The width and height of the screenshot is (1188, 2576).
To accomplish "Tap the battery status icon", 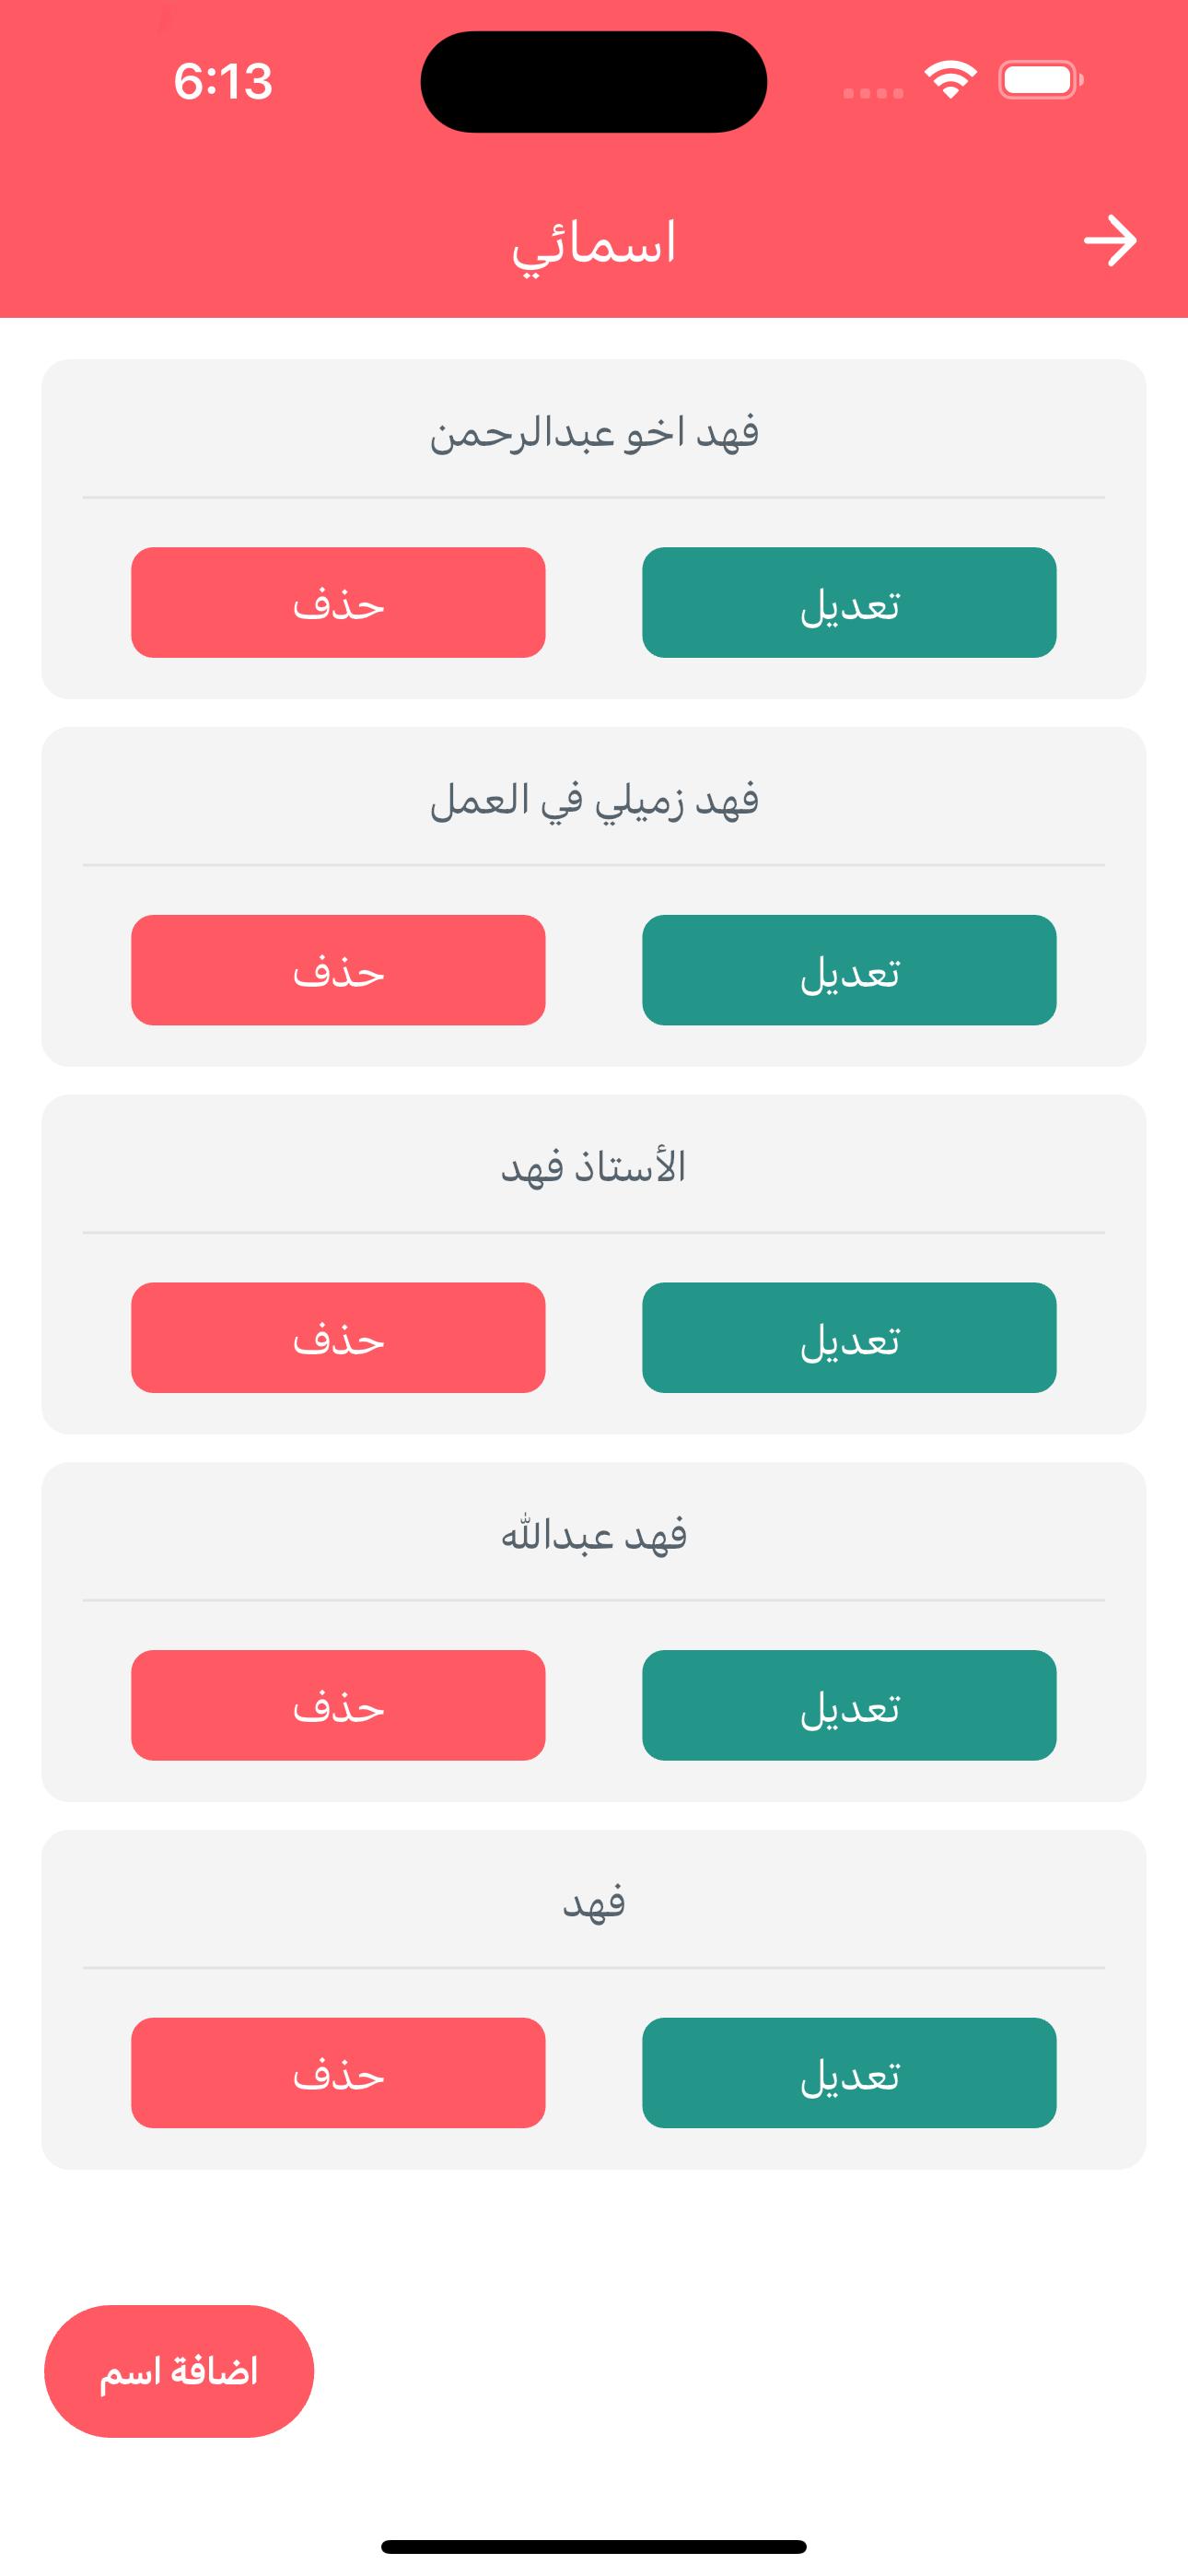I will [1040, 80].
